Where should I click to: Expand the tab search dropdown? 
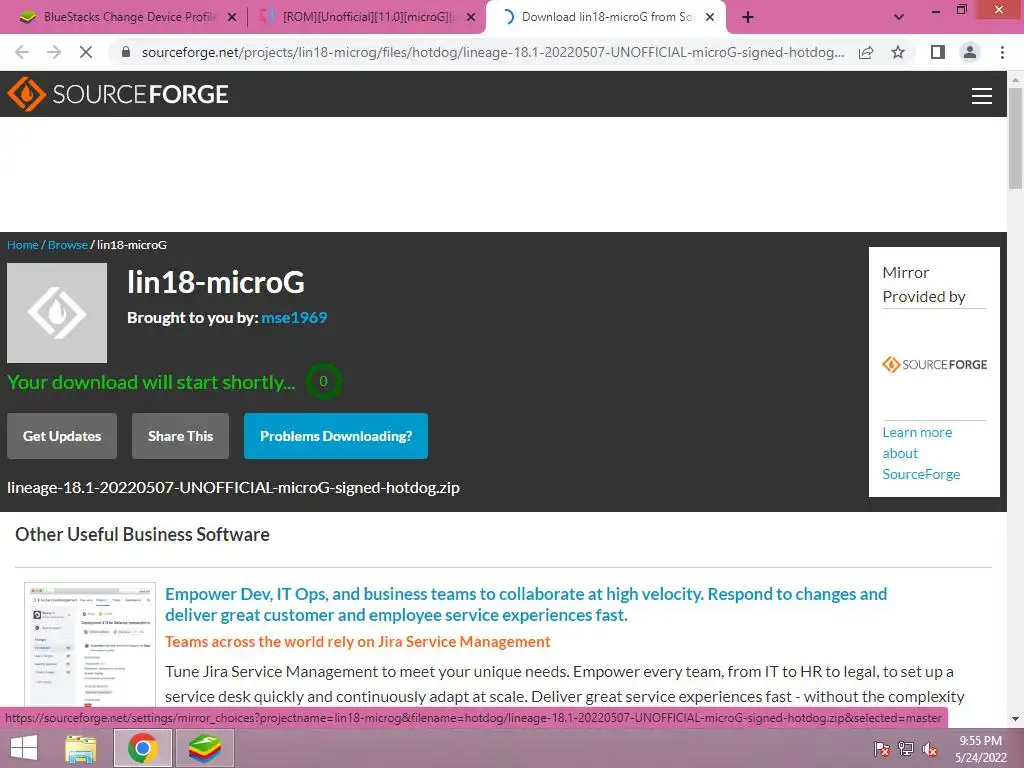tap(899, 17)
